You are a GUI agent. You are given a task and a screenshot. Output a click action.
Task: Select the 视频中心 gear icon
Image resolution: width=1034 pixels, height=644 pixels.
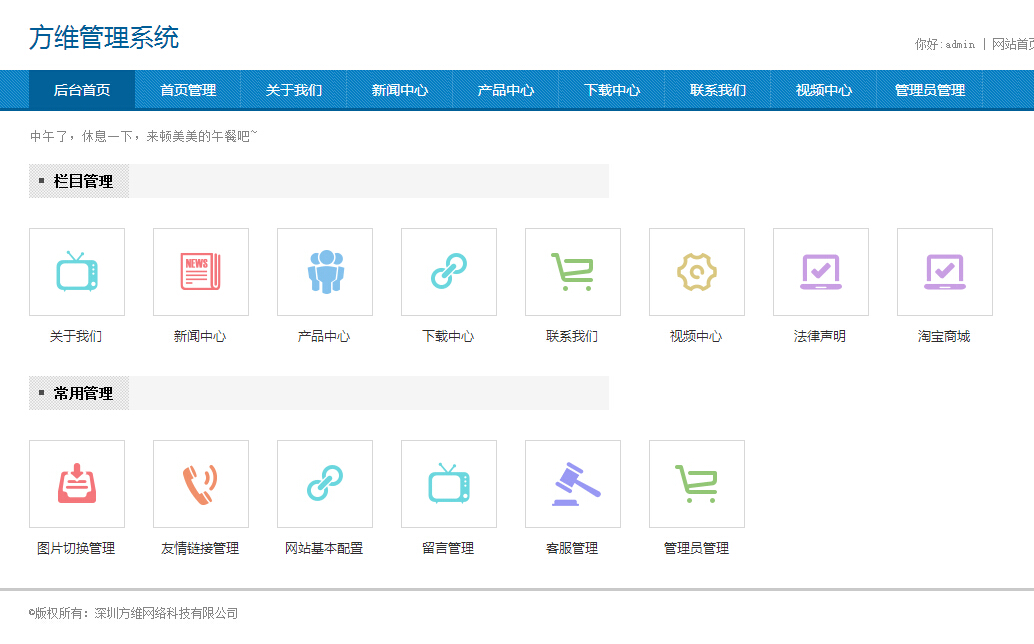pyautogui.click(x=696, y=271)
